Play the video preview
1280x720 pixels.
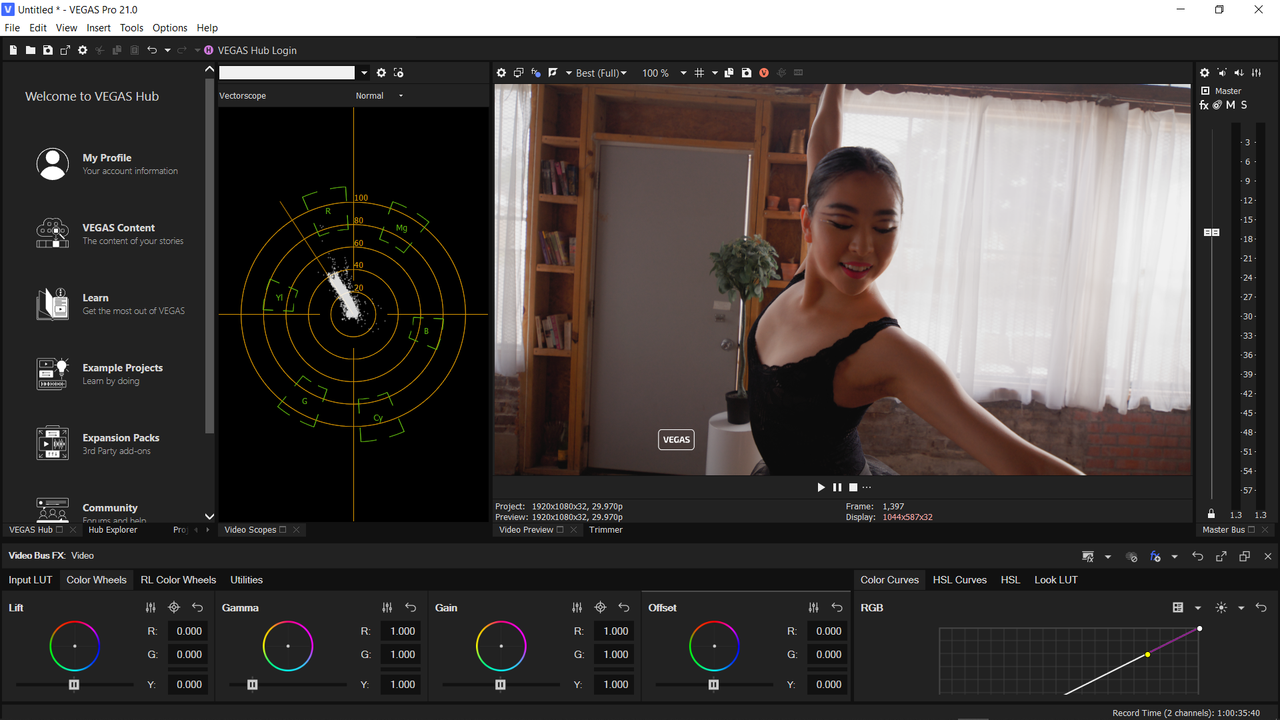pyautogui.click(x=821, y=487)
